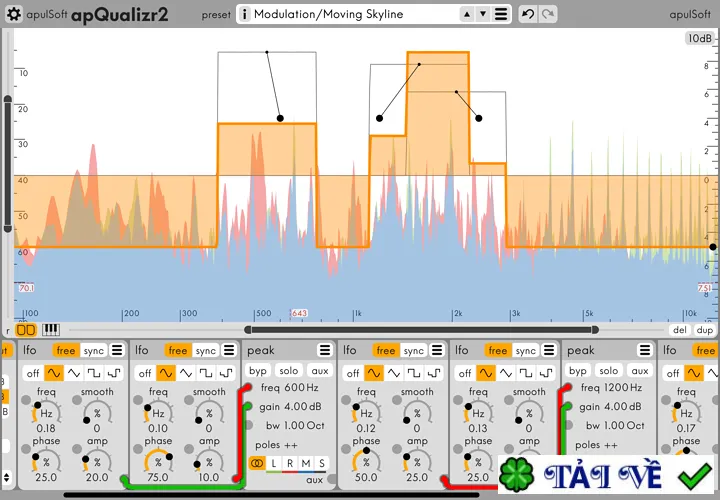This screenshot has height=500, width=720.
Task: Bypass the 600 Hz peak filter
Action: point(258,371)
